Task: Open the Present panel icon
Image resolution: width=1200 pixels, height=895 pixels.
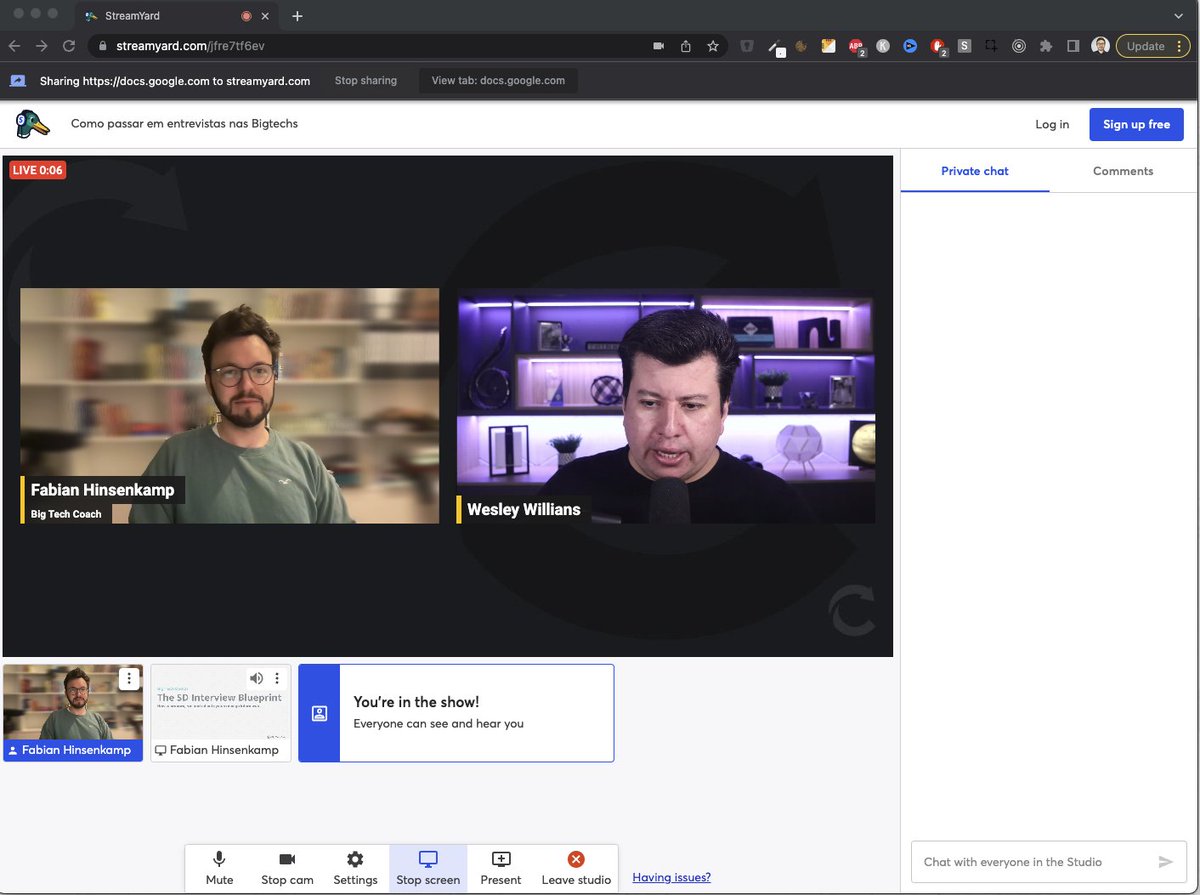Action: pos(500,858)
